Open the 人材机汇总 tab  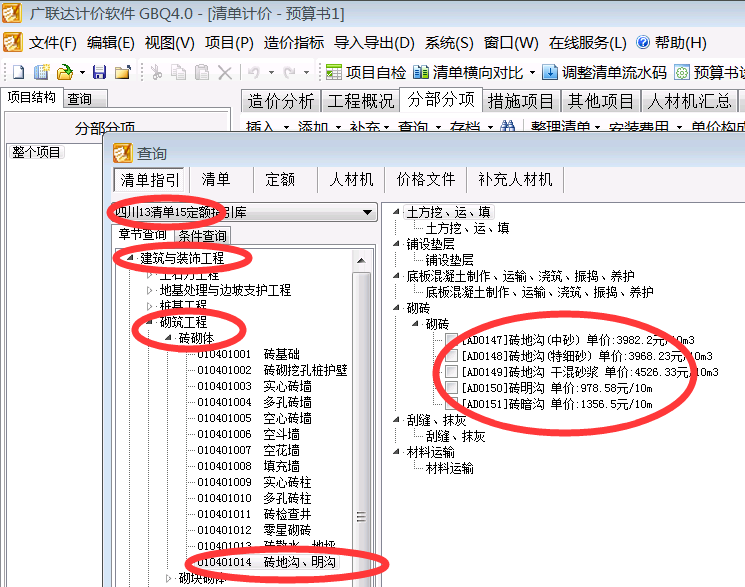[x=689, y=101]
